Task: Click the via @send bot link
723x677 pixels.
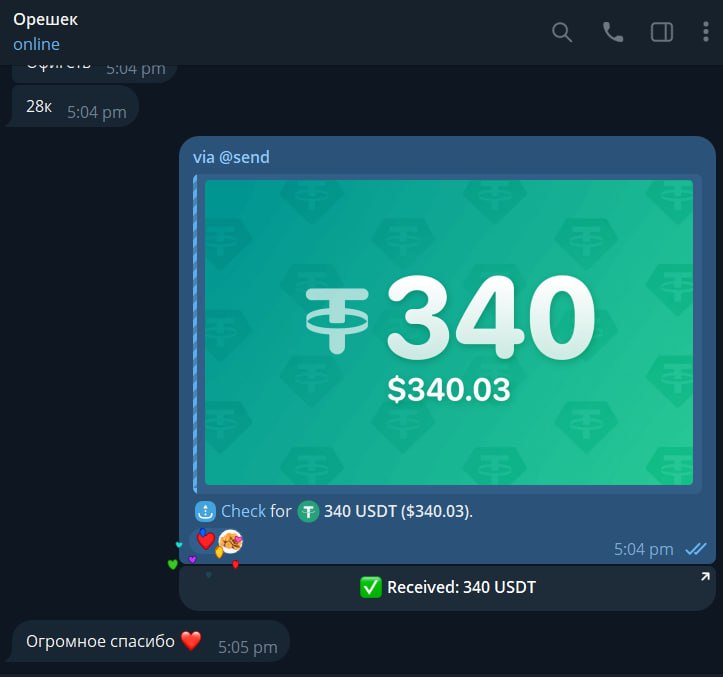Action: [x=231, y=157]
